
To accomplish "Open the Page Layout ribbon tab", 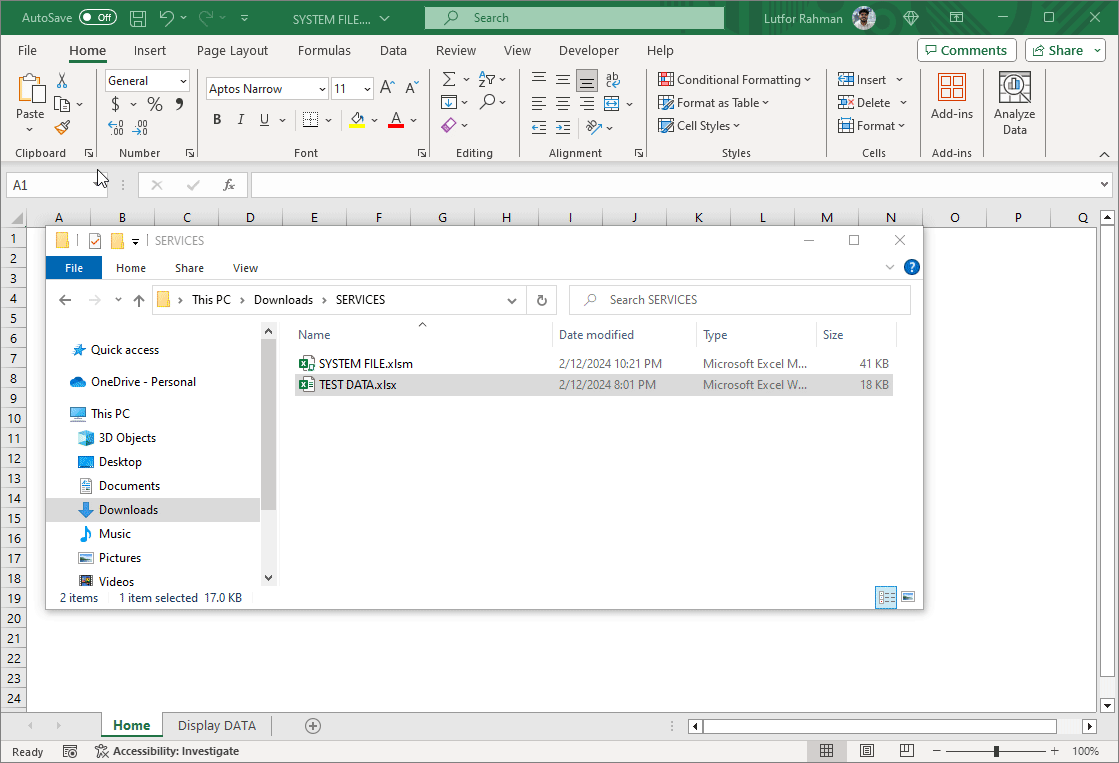I will [x=232, y=51].
